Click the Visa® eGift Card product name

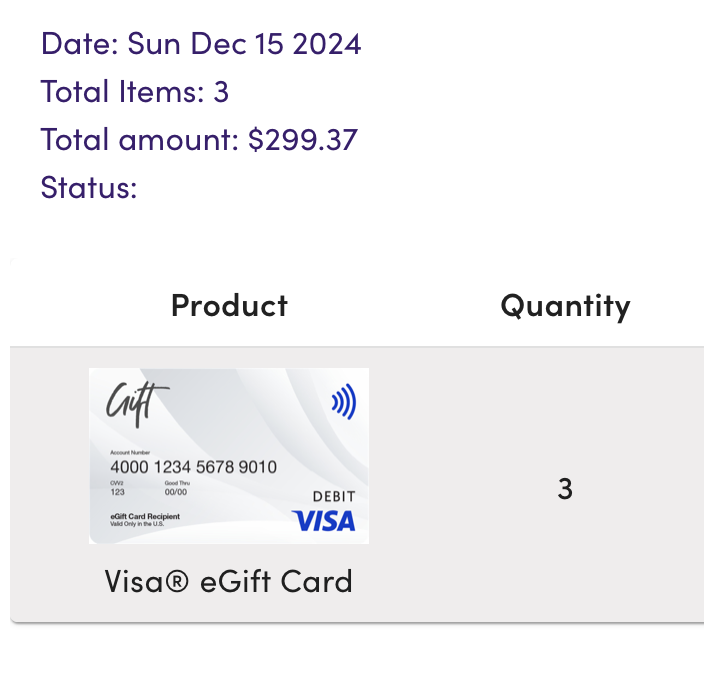click(229, 581)
